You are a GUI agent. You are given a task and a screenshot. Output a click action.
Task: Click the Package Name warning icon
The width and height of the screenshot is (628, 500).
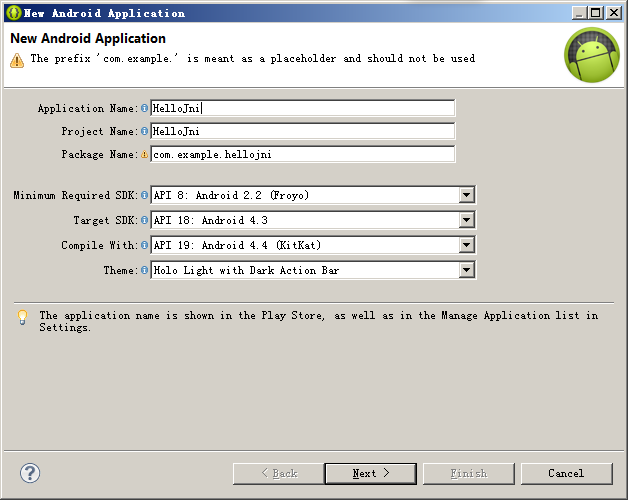pos(144,154)
